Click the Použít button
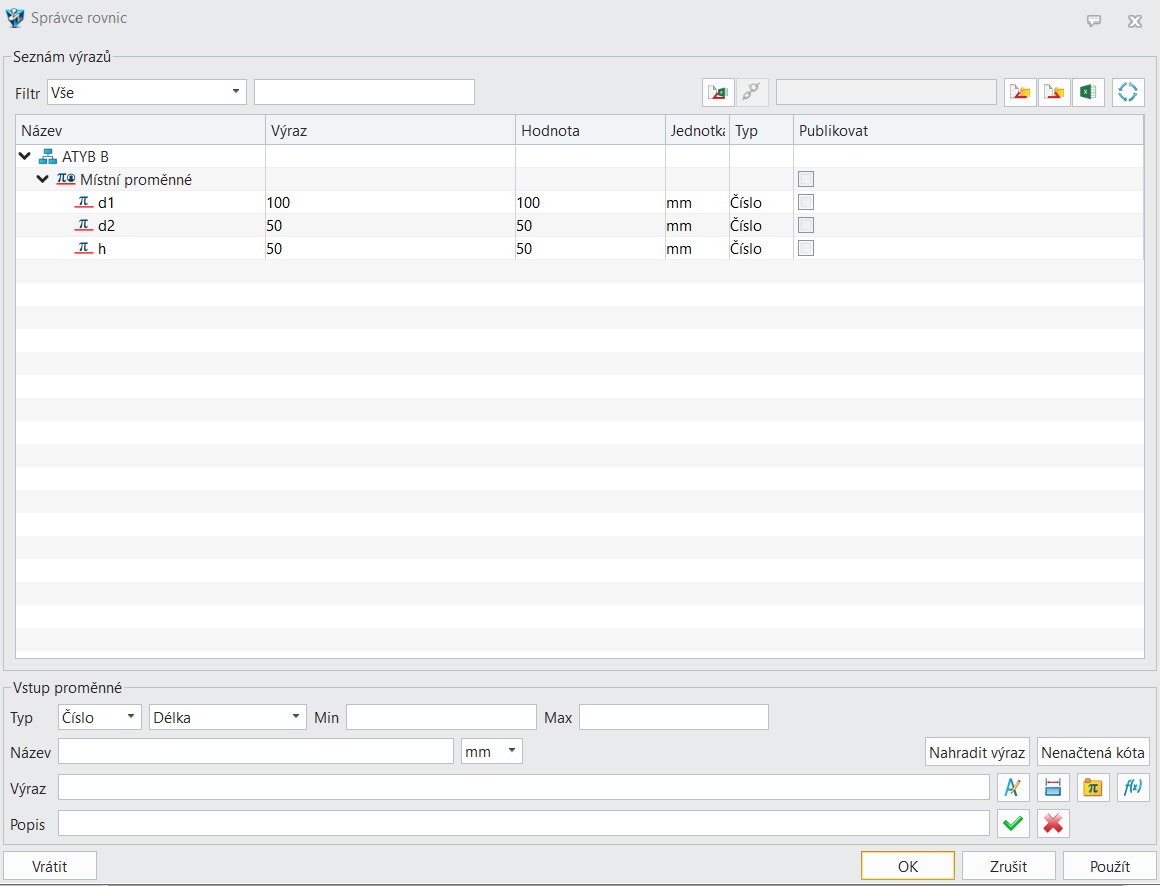This screenshot has width=1160, height=886. tap(1110, 866)
